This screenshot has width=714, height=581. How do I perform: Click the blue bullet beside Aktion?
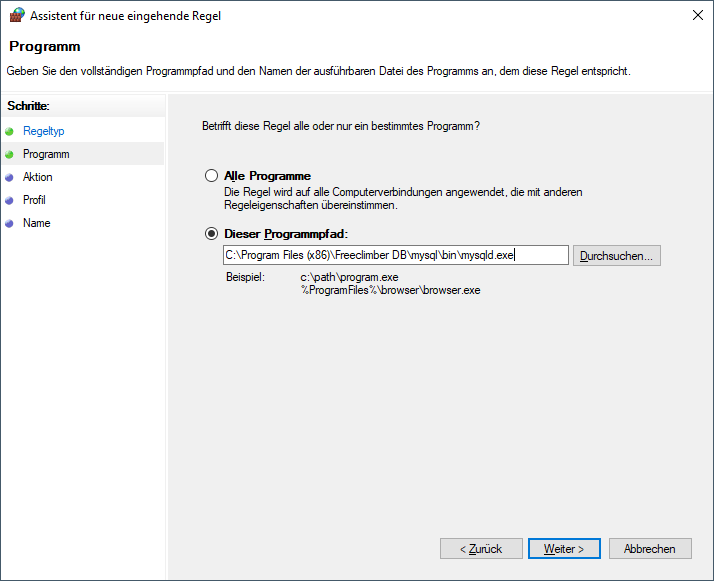10,177
